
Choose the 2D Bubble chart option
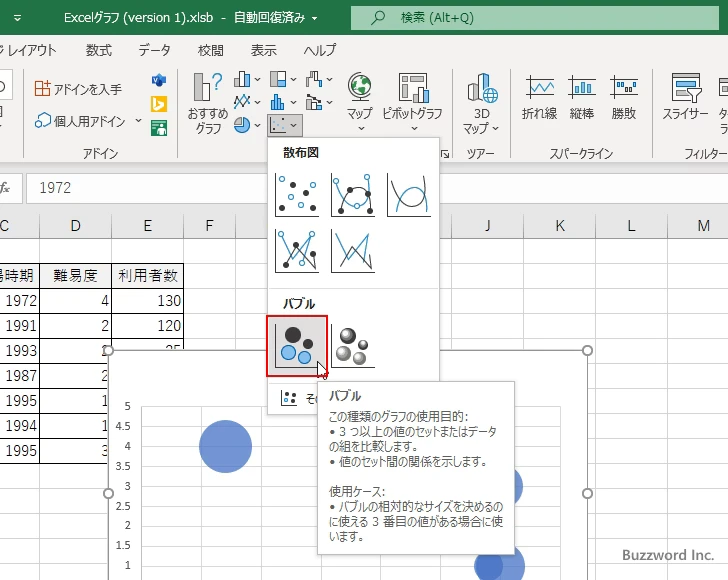297,346
